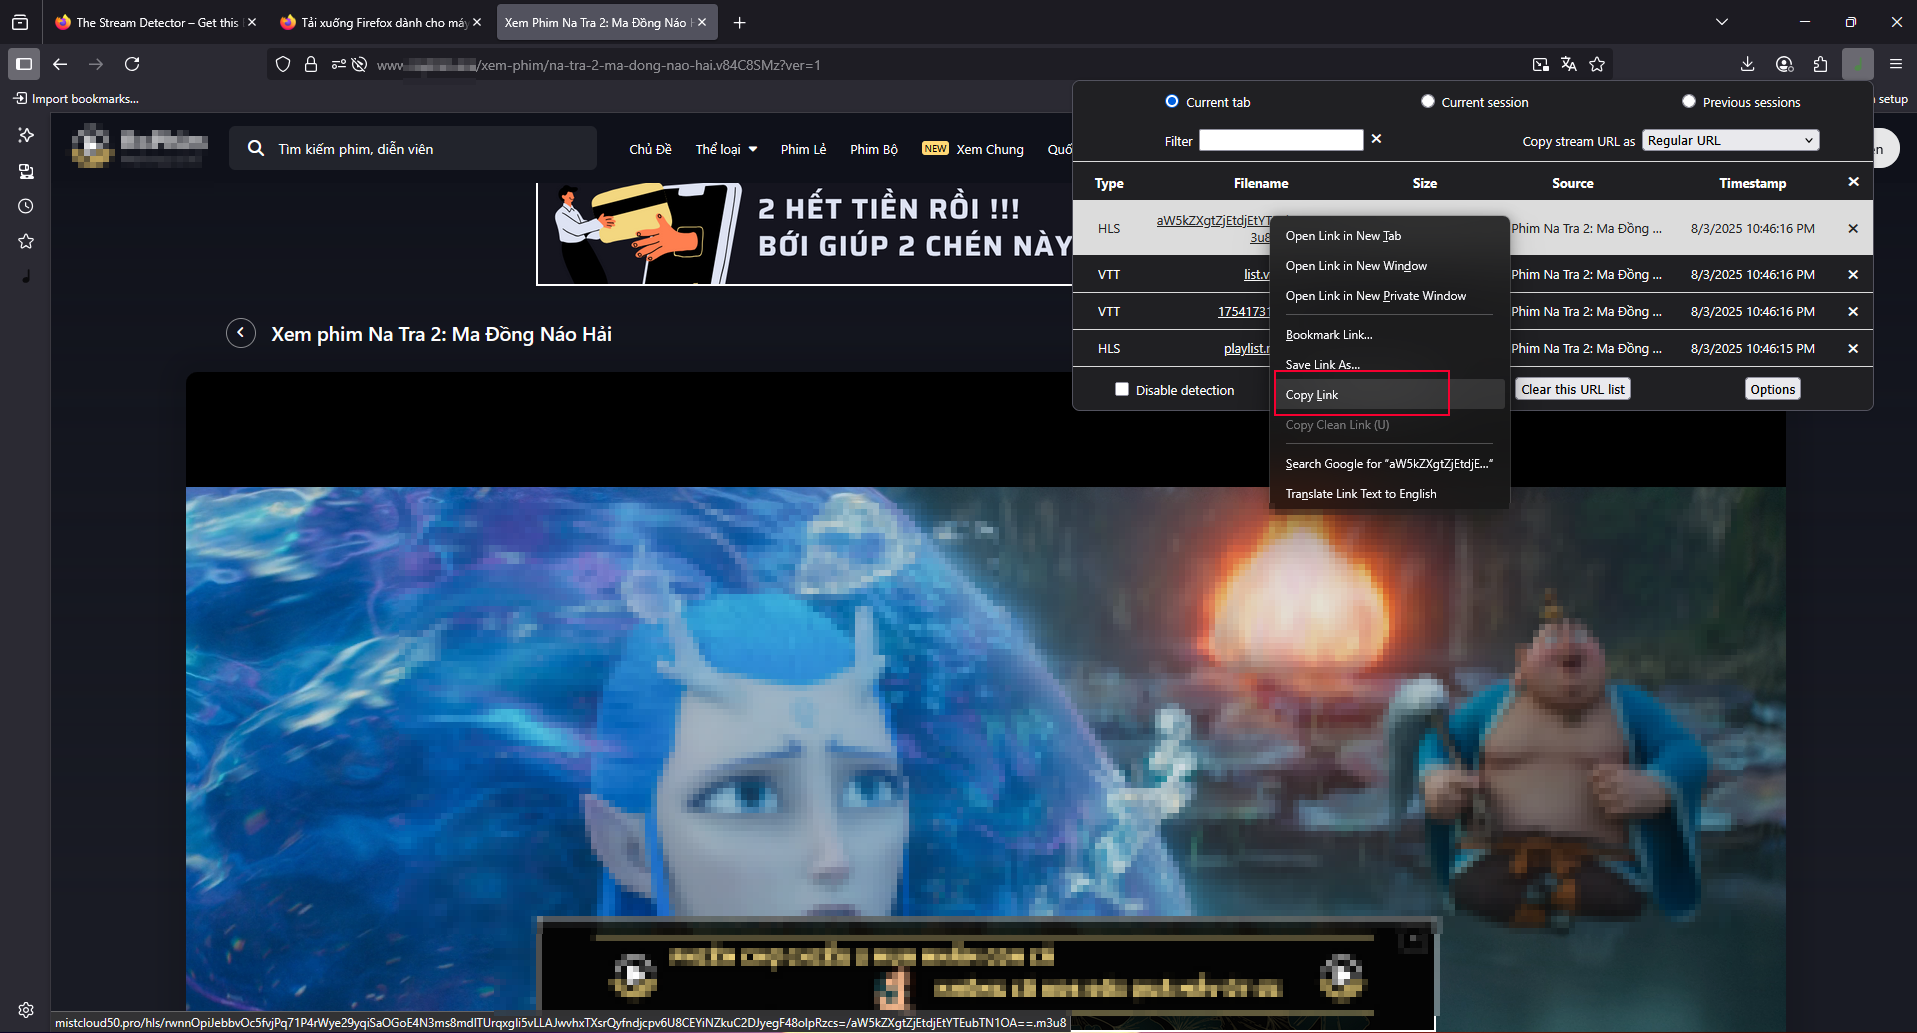Choose Open Link in New Private Window
The width and height of the screenshot is (1917, 1033).
(1389, 296)
